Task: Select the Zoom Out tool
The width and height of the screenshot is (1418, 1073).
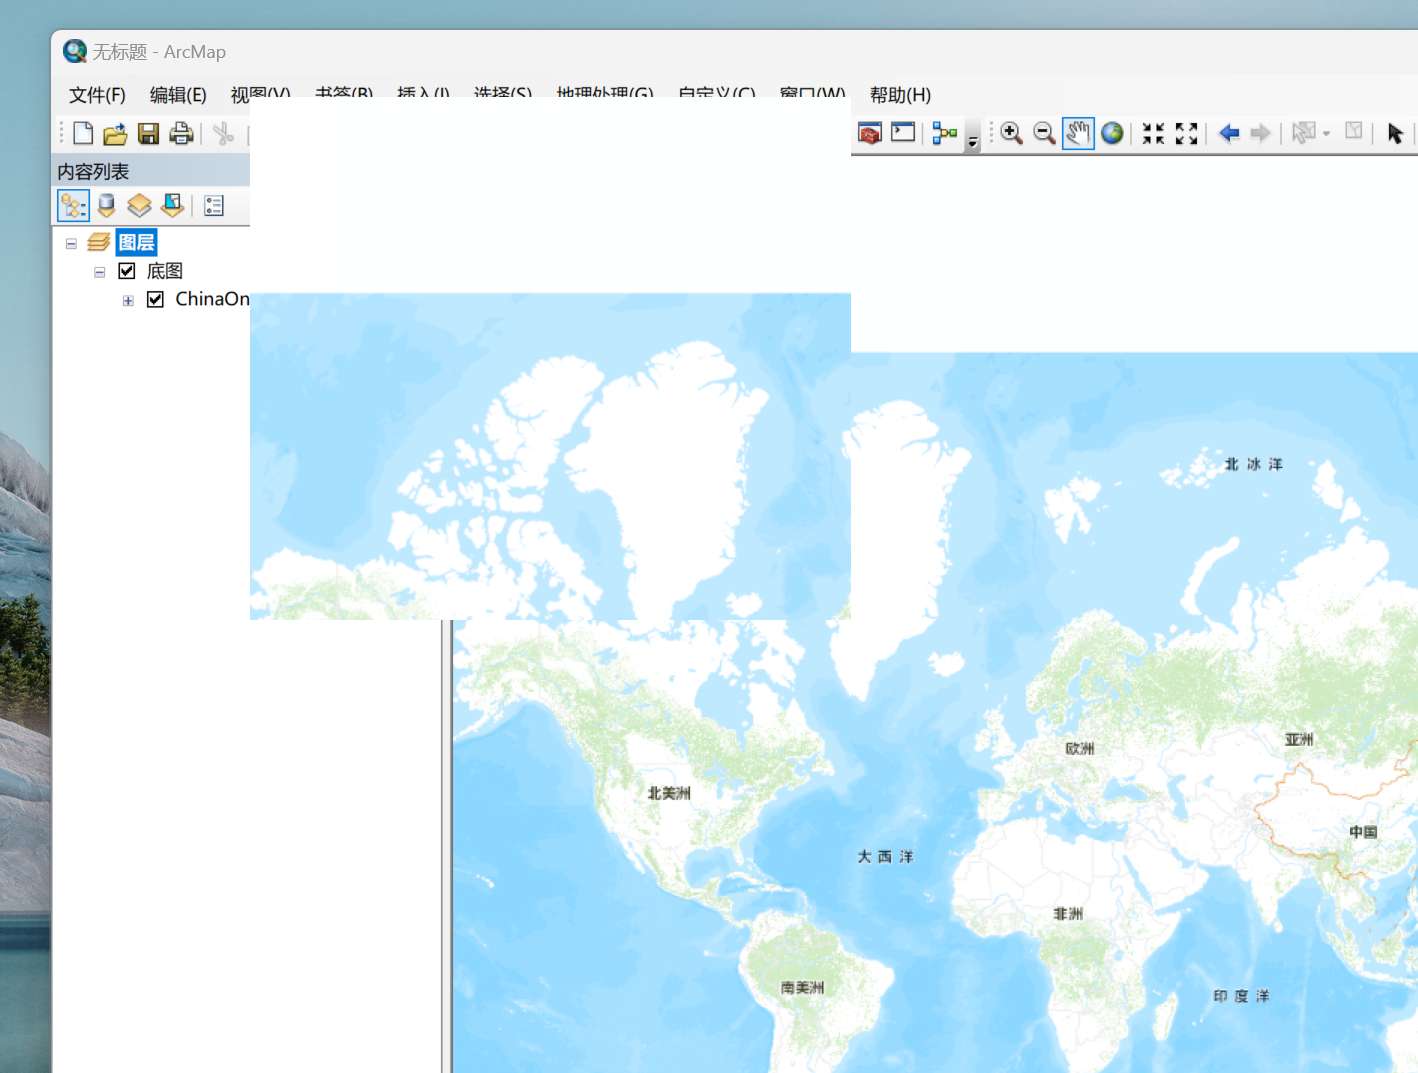Action: [1044, 133]
